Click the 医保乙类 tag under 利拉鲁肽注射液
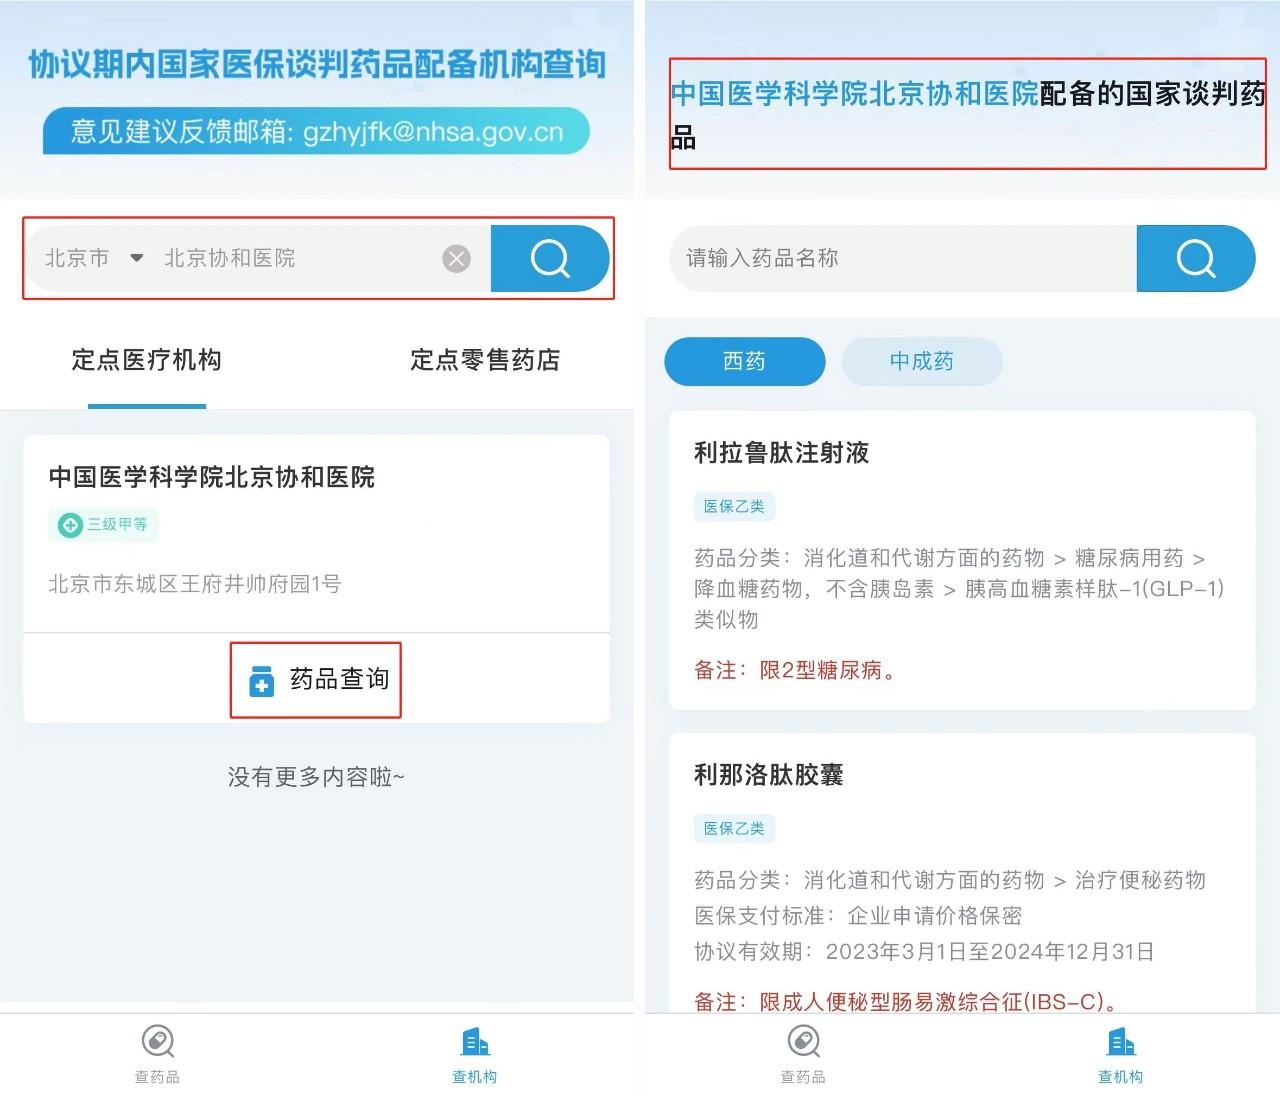Screen dimensions: 1280x1095 coord(734,506)
